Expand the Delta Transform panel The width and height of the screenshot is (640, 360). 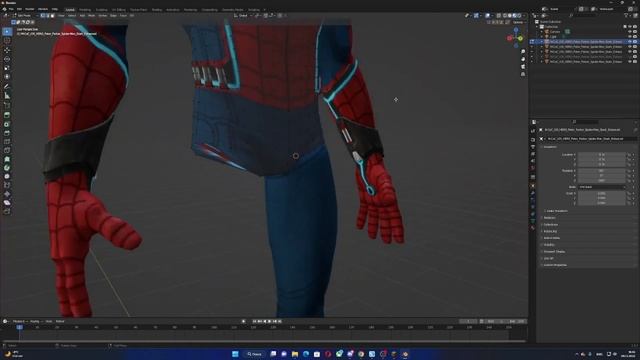(556, 211)
